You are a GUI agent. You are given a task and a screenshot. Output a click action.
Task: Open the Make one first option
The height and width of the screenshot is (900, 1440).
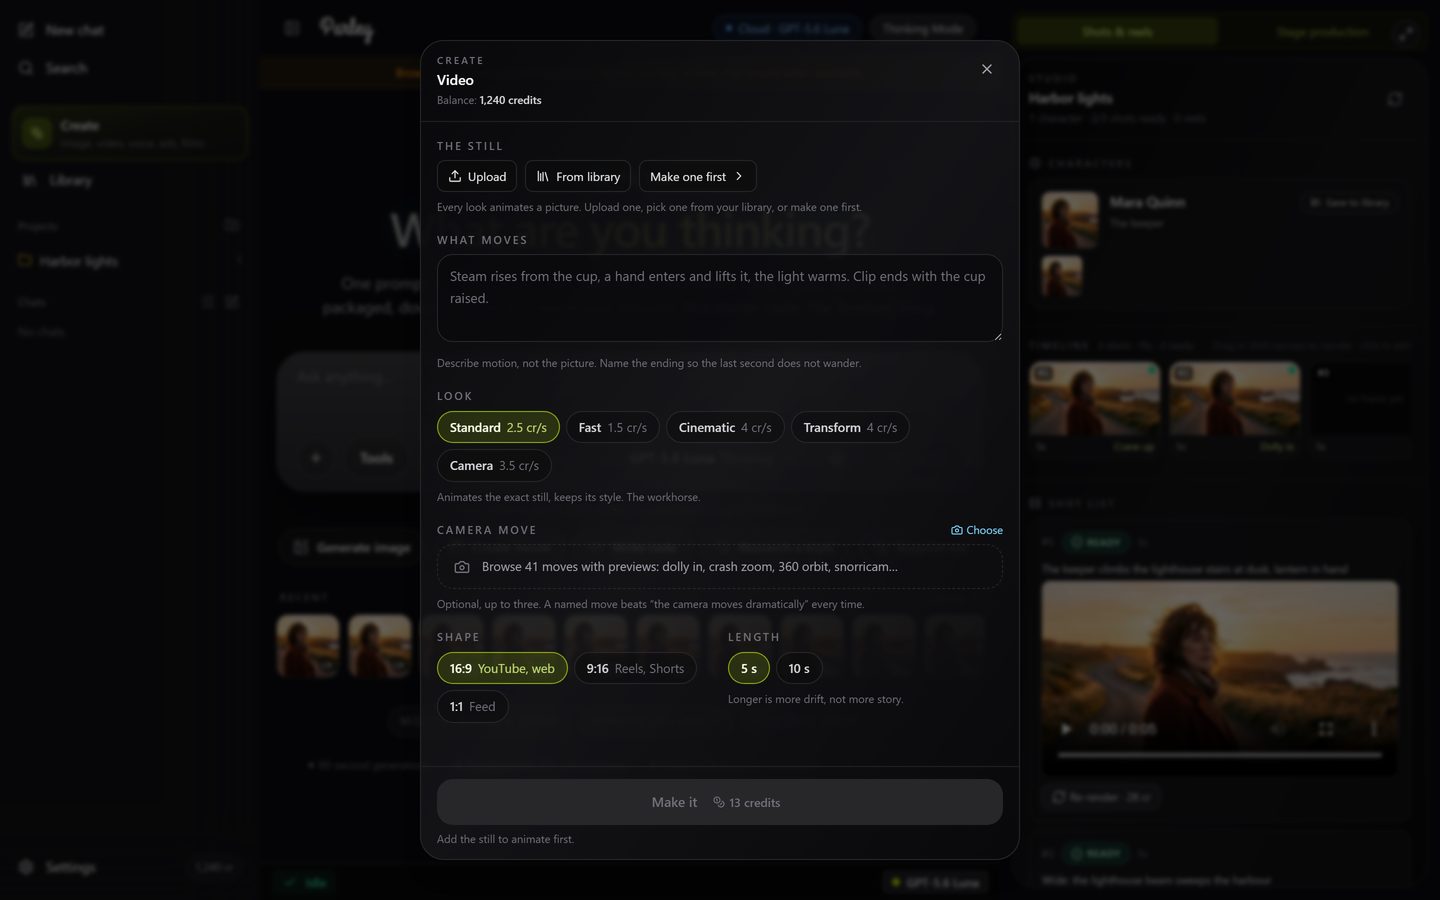pyautogui.click(x=697, y=176)
